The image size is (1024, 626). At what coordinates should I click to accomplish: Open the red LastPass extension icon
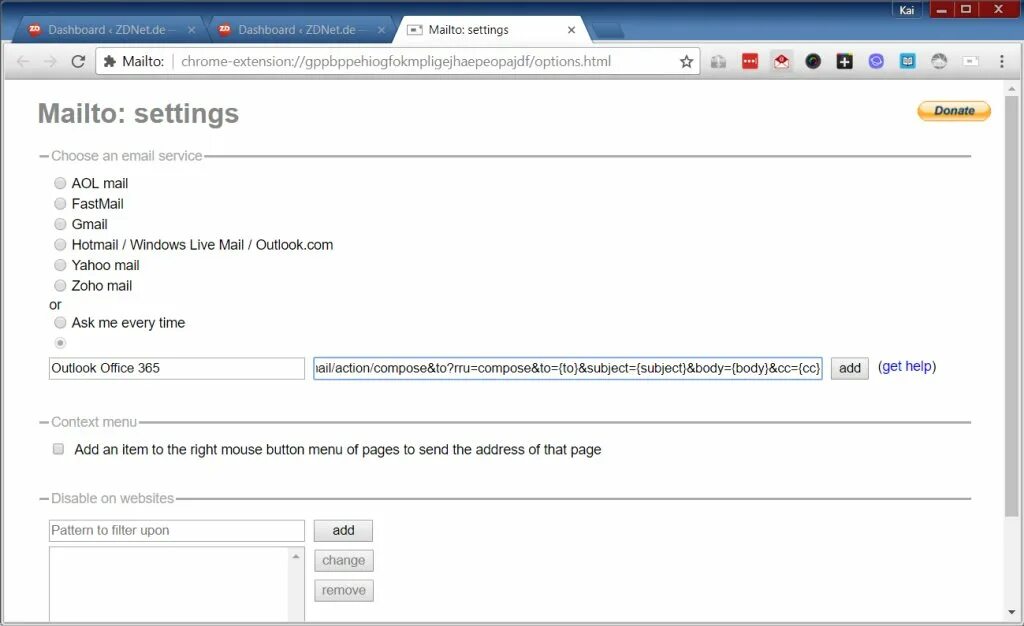point(750,61)
